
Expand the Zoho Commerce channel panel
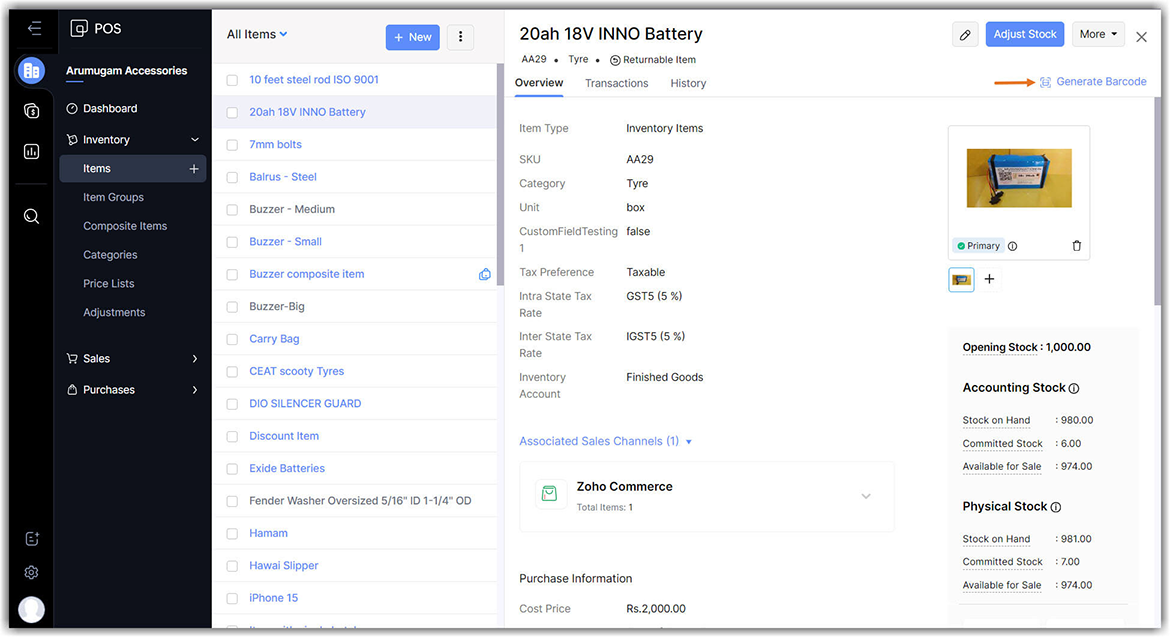(866, 496)
